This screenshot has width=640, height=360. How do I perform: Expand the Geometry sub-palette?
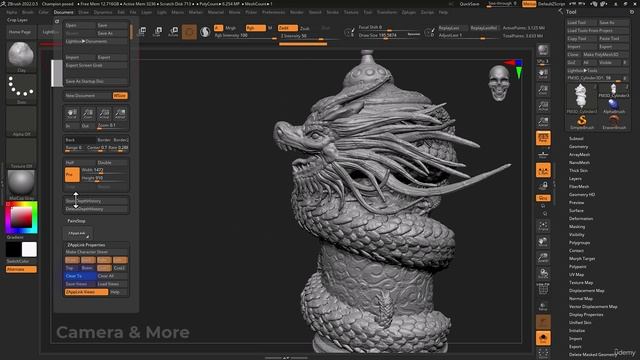578,147
